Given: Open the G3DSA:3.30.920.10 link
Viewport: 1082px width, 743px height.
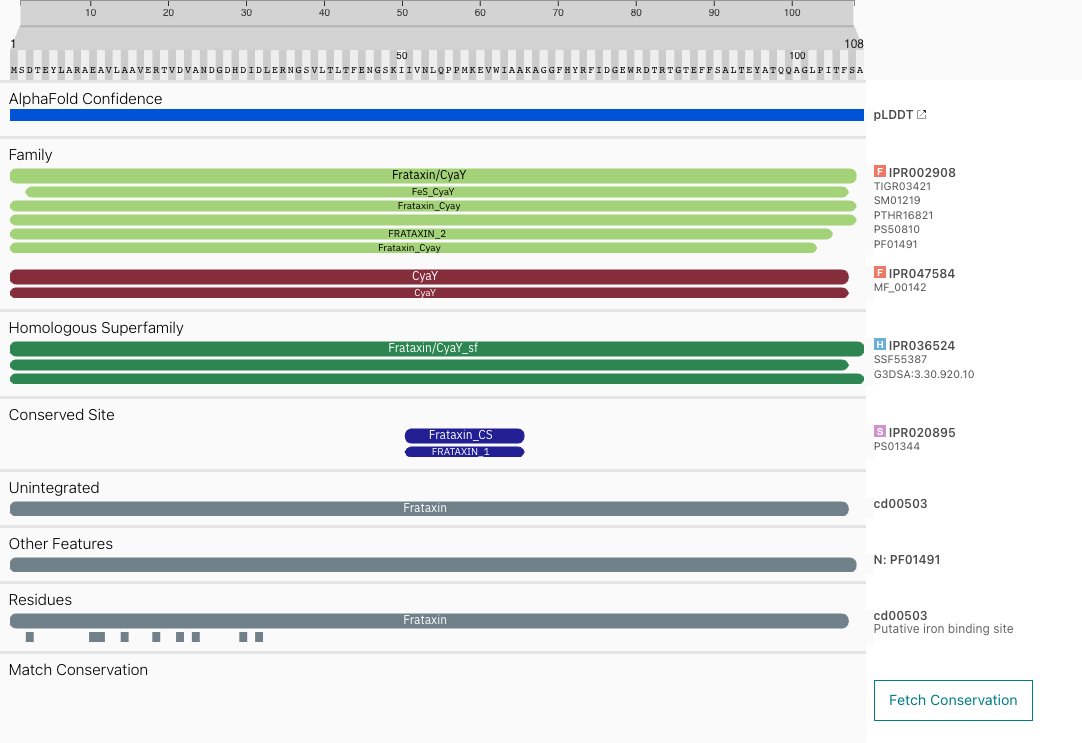Looking at the screenshot, I should [x=924, y=375].
